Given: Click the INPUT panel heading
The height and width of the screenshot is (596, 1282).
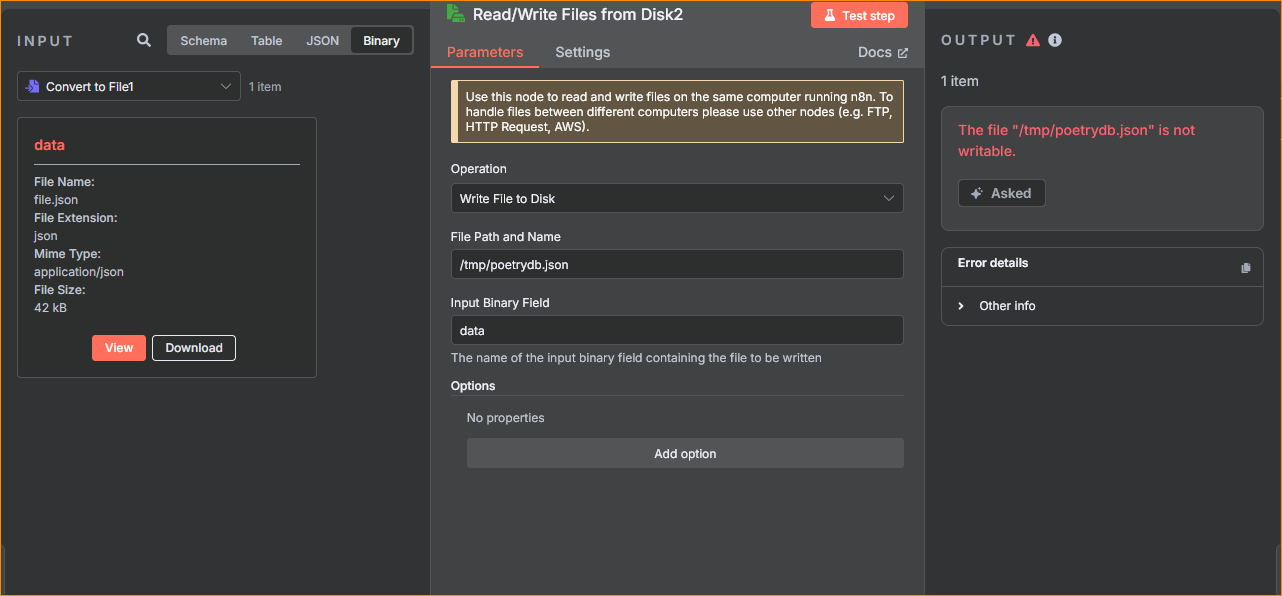Looking at the screenshot, I should tap(46, 41).
